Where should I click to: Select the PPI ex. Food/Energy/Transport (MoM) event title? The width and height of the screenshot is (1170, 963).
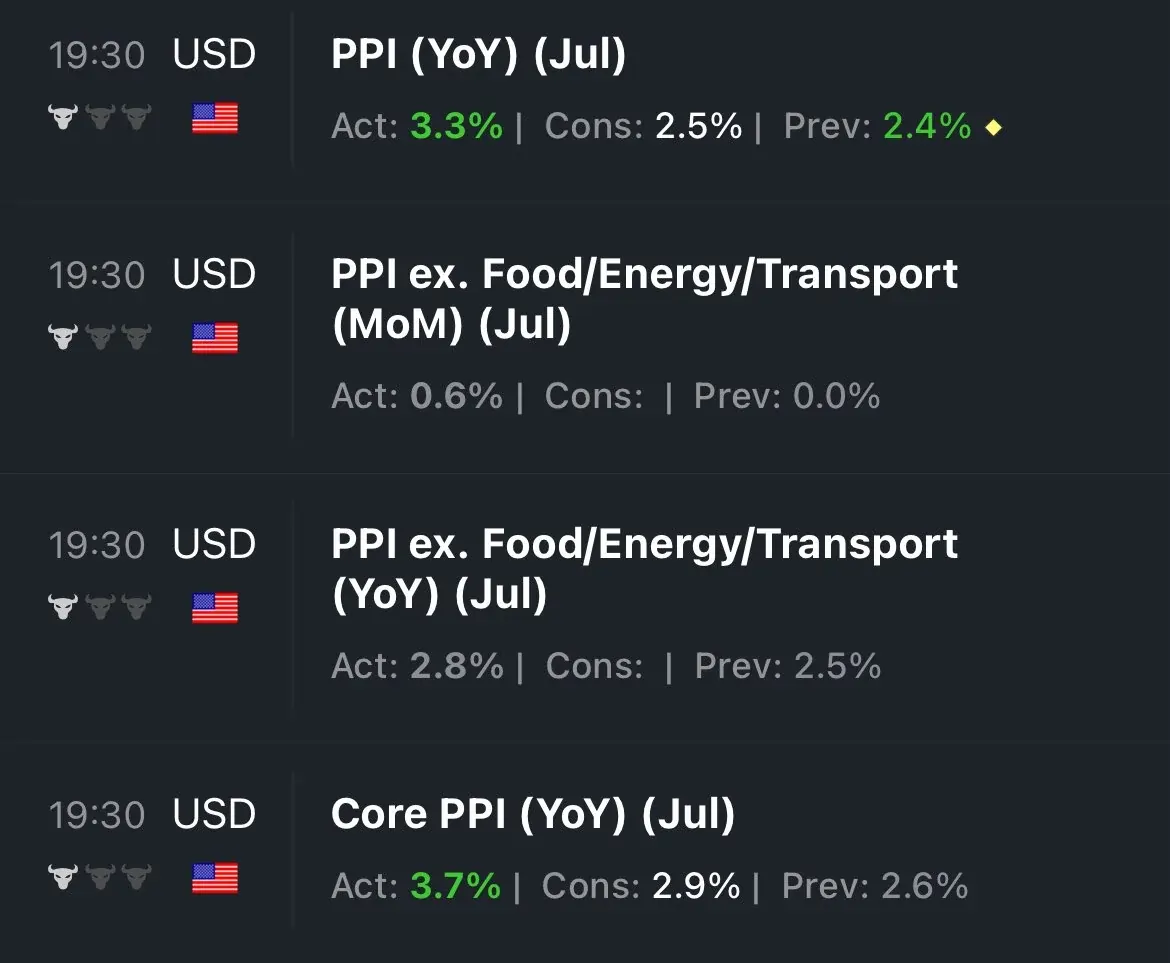pos(644,297)
